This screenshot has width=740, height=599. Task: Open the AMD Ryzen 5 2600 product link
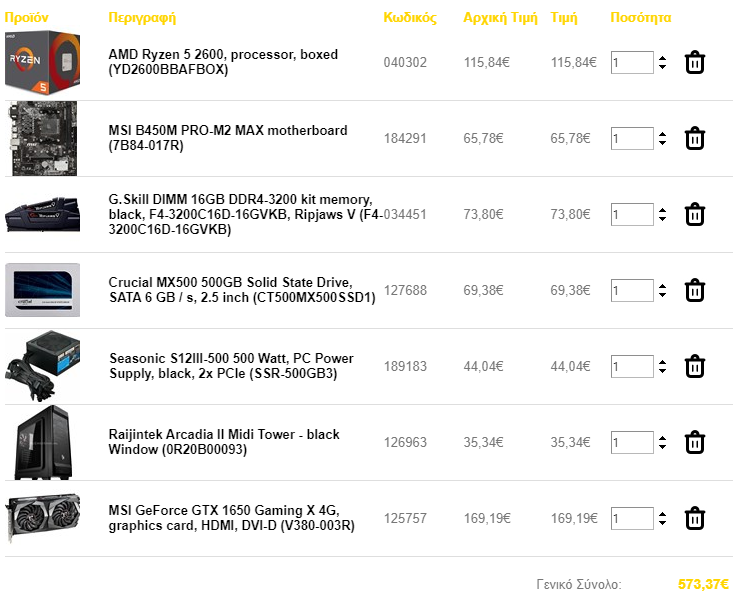coord(223,62)
